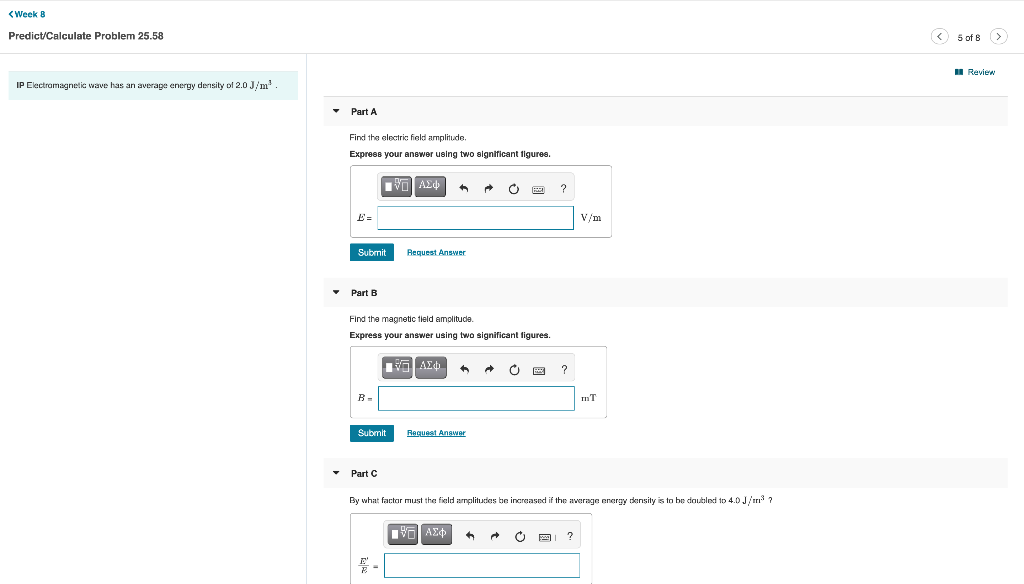The height and width of the screenshot is (584, 1024).
Task: Collapse the Part A section
Action: pos(336,111)
